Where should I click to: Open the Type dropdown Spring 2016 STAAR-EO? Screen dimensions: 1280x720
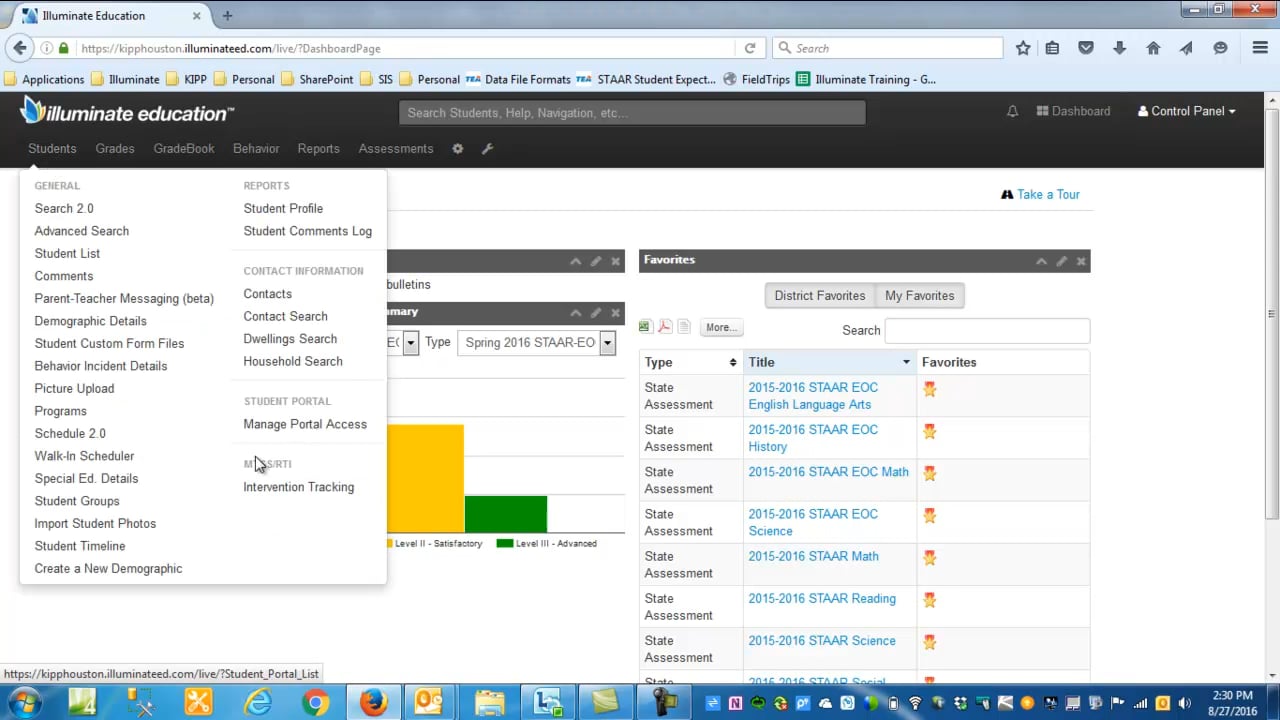pos(535,343)
